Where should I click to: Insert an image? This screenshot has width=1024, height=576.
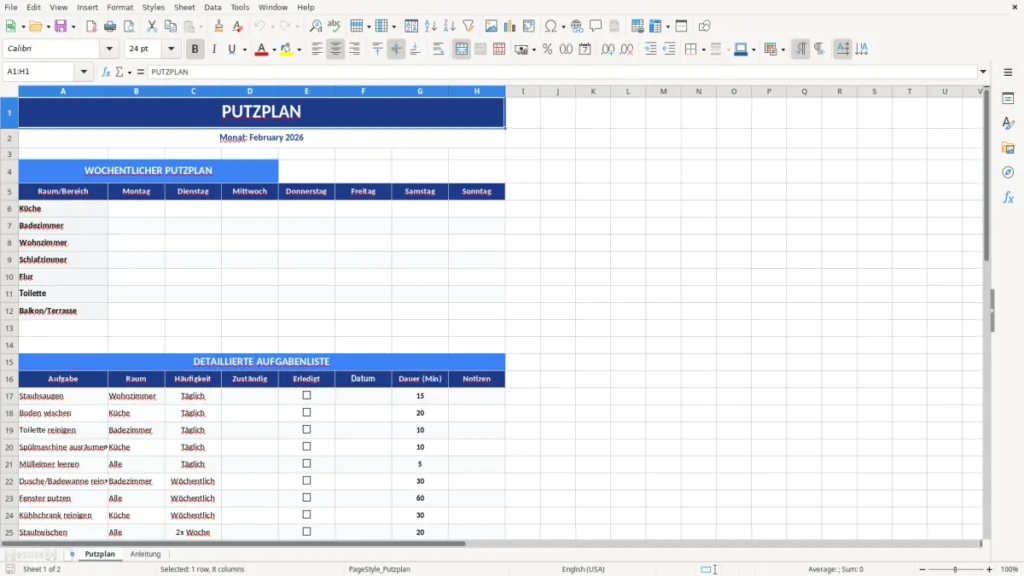tap(491, 26)
